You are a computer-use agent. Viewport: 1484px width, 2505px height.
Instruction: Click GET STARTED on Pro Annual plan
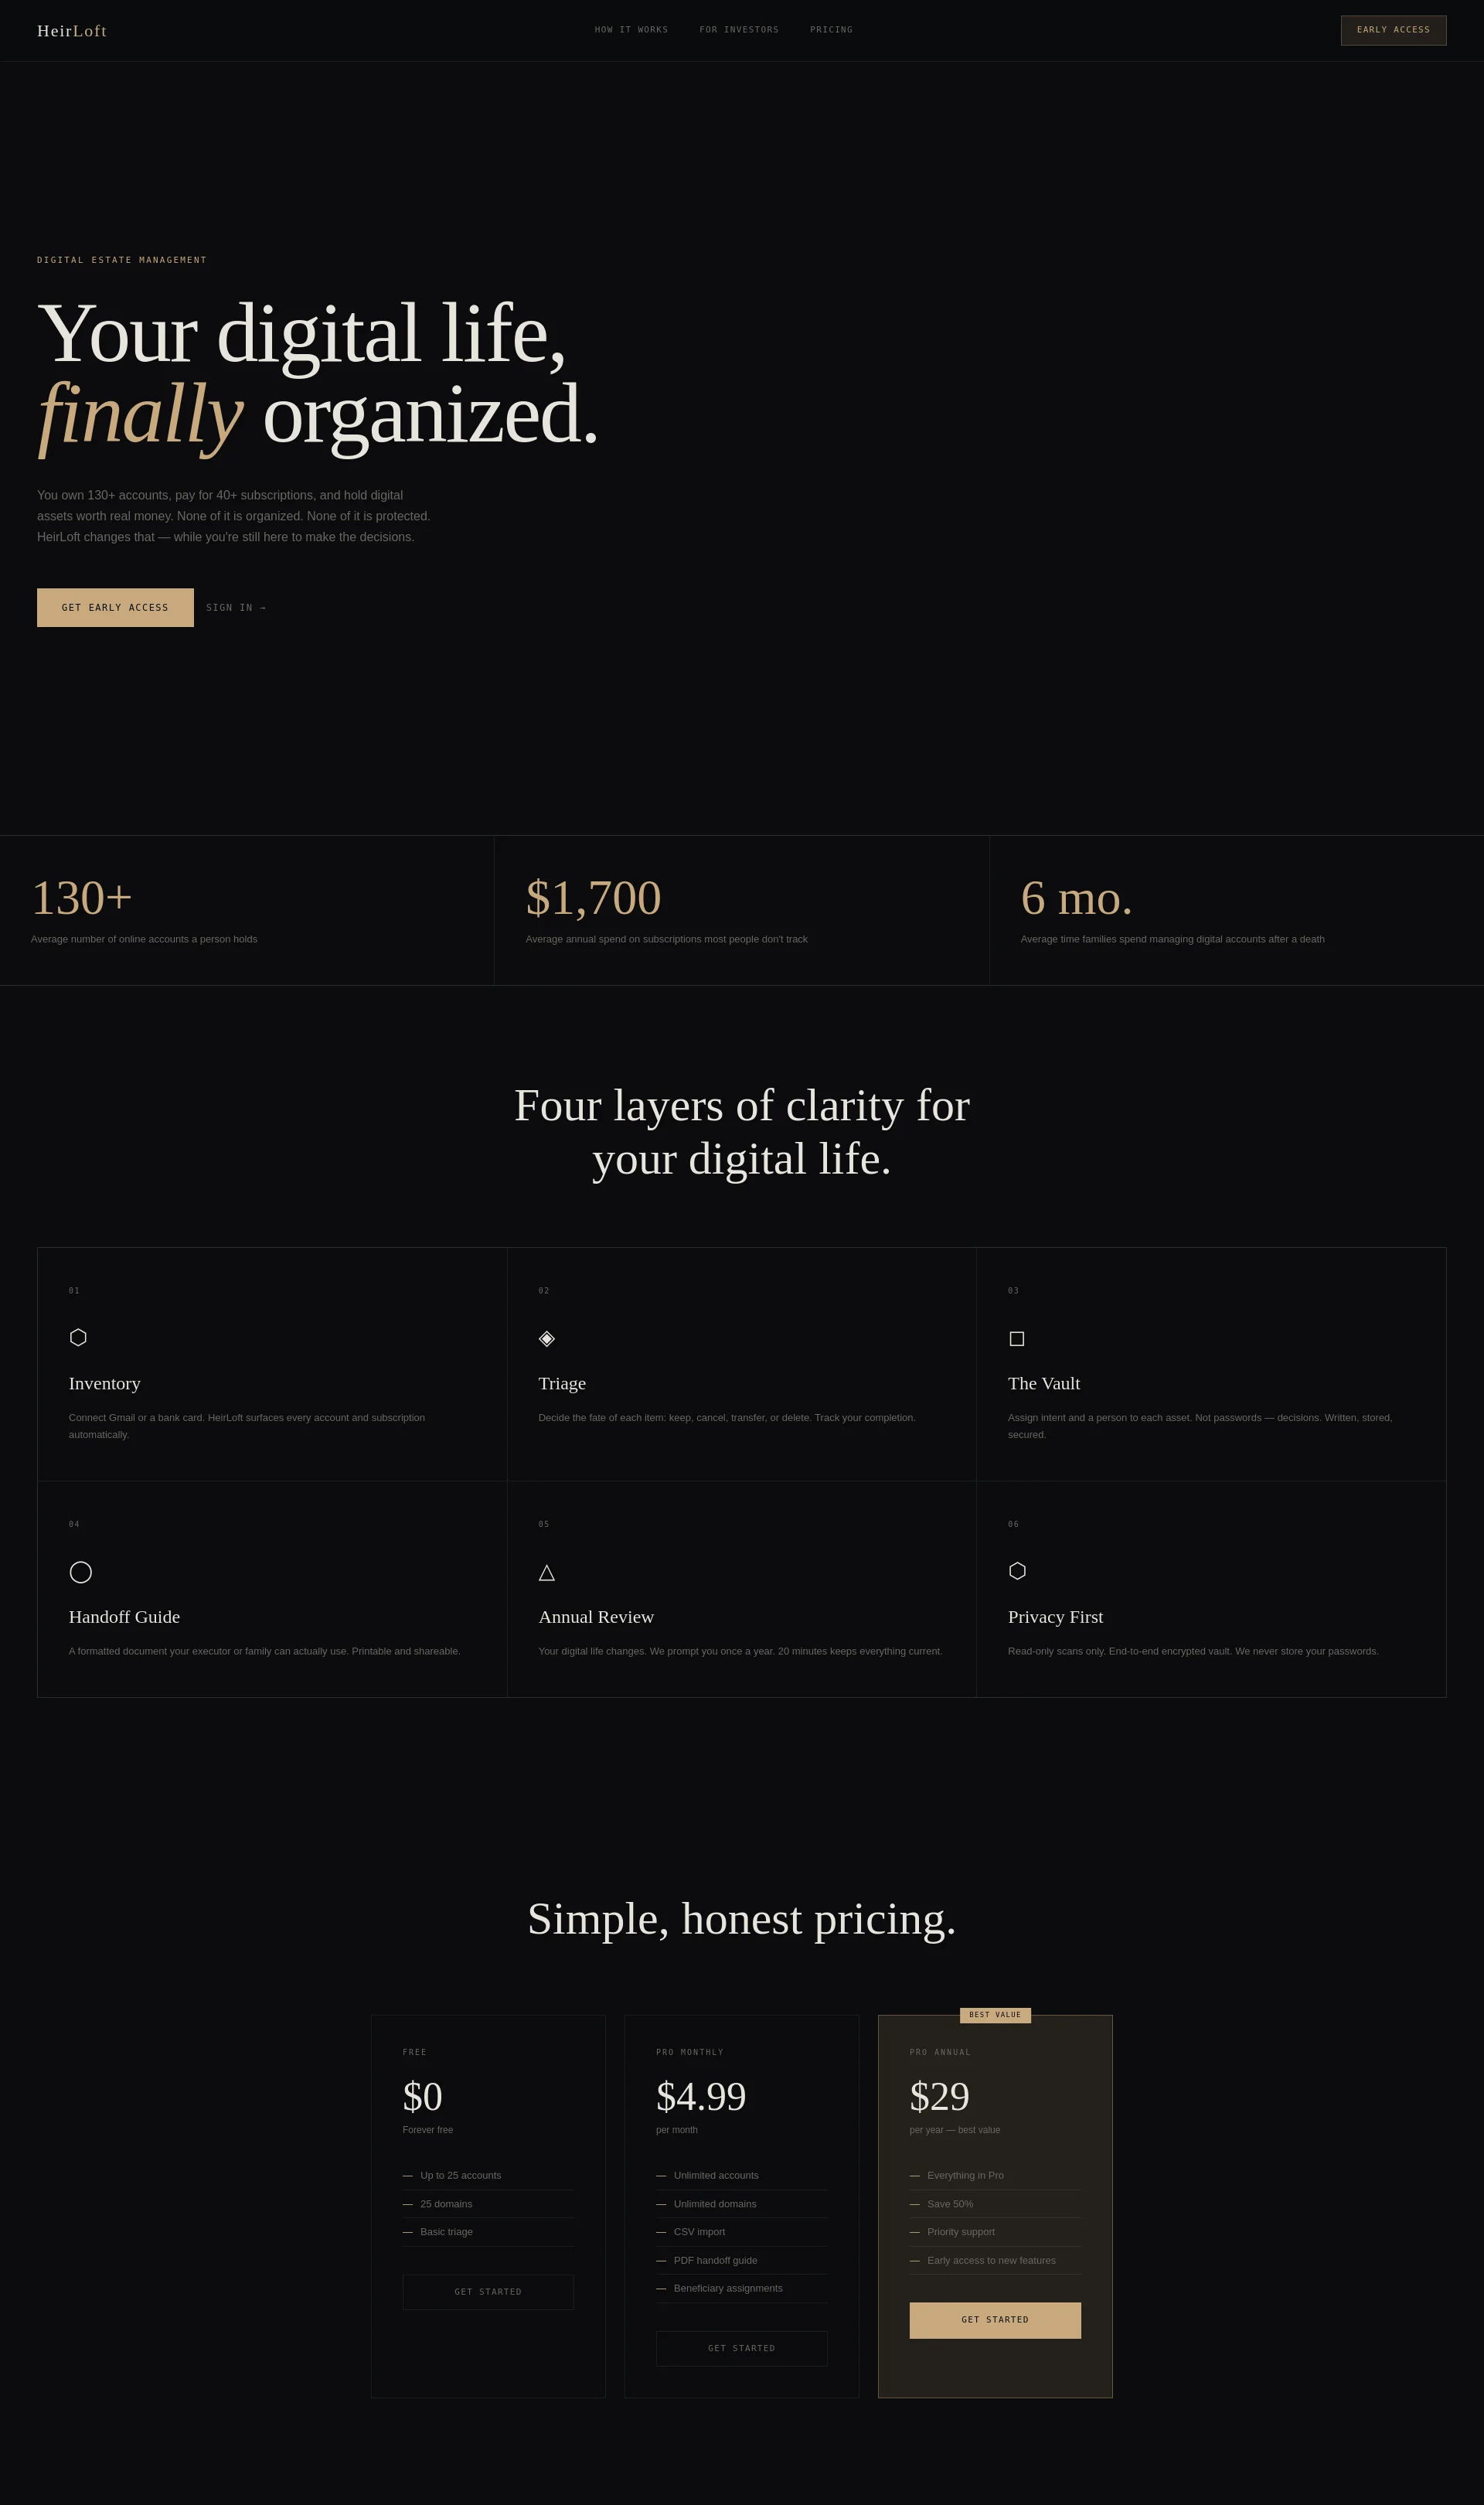[994, 2320]
